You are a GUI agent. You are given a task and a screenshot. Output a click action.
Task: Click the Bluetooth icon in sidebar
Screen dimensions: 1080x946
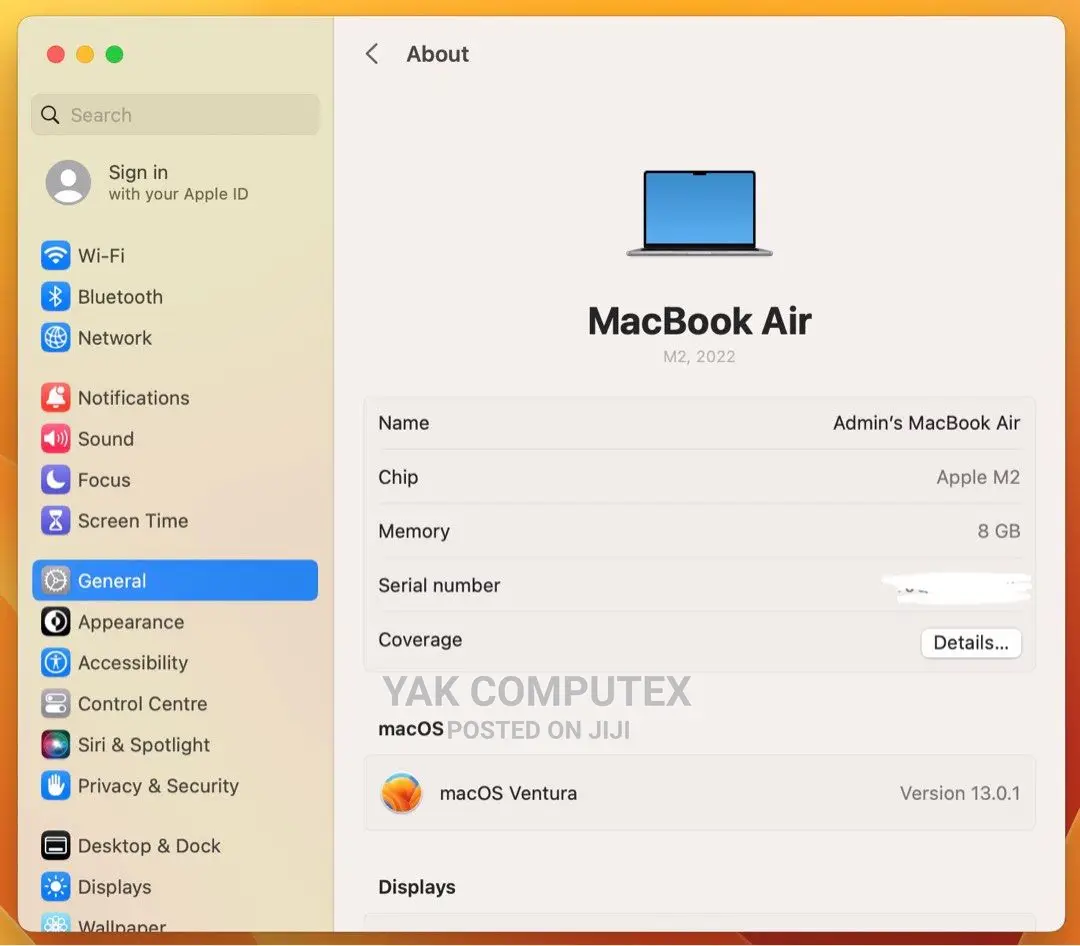click(55, 297)
